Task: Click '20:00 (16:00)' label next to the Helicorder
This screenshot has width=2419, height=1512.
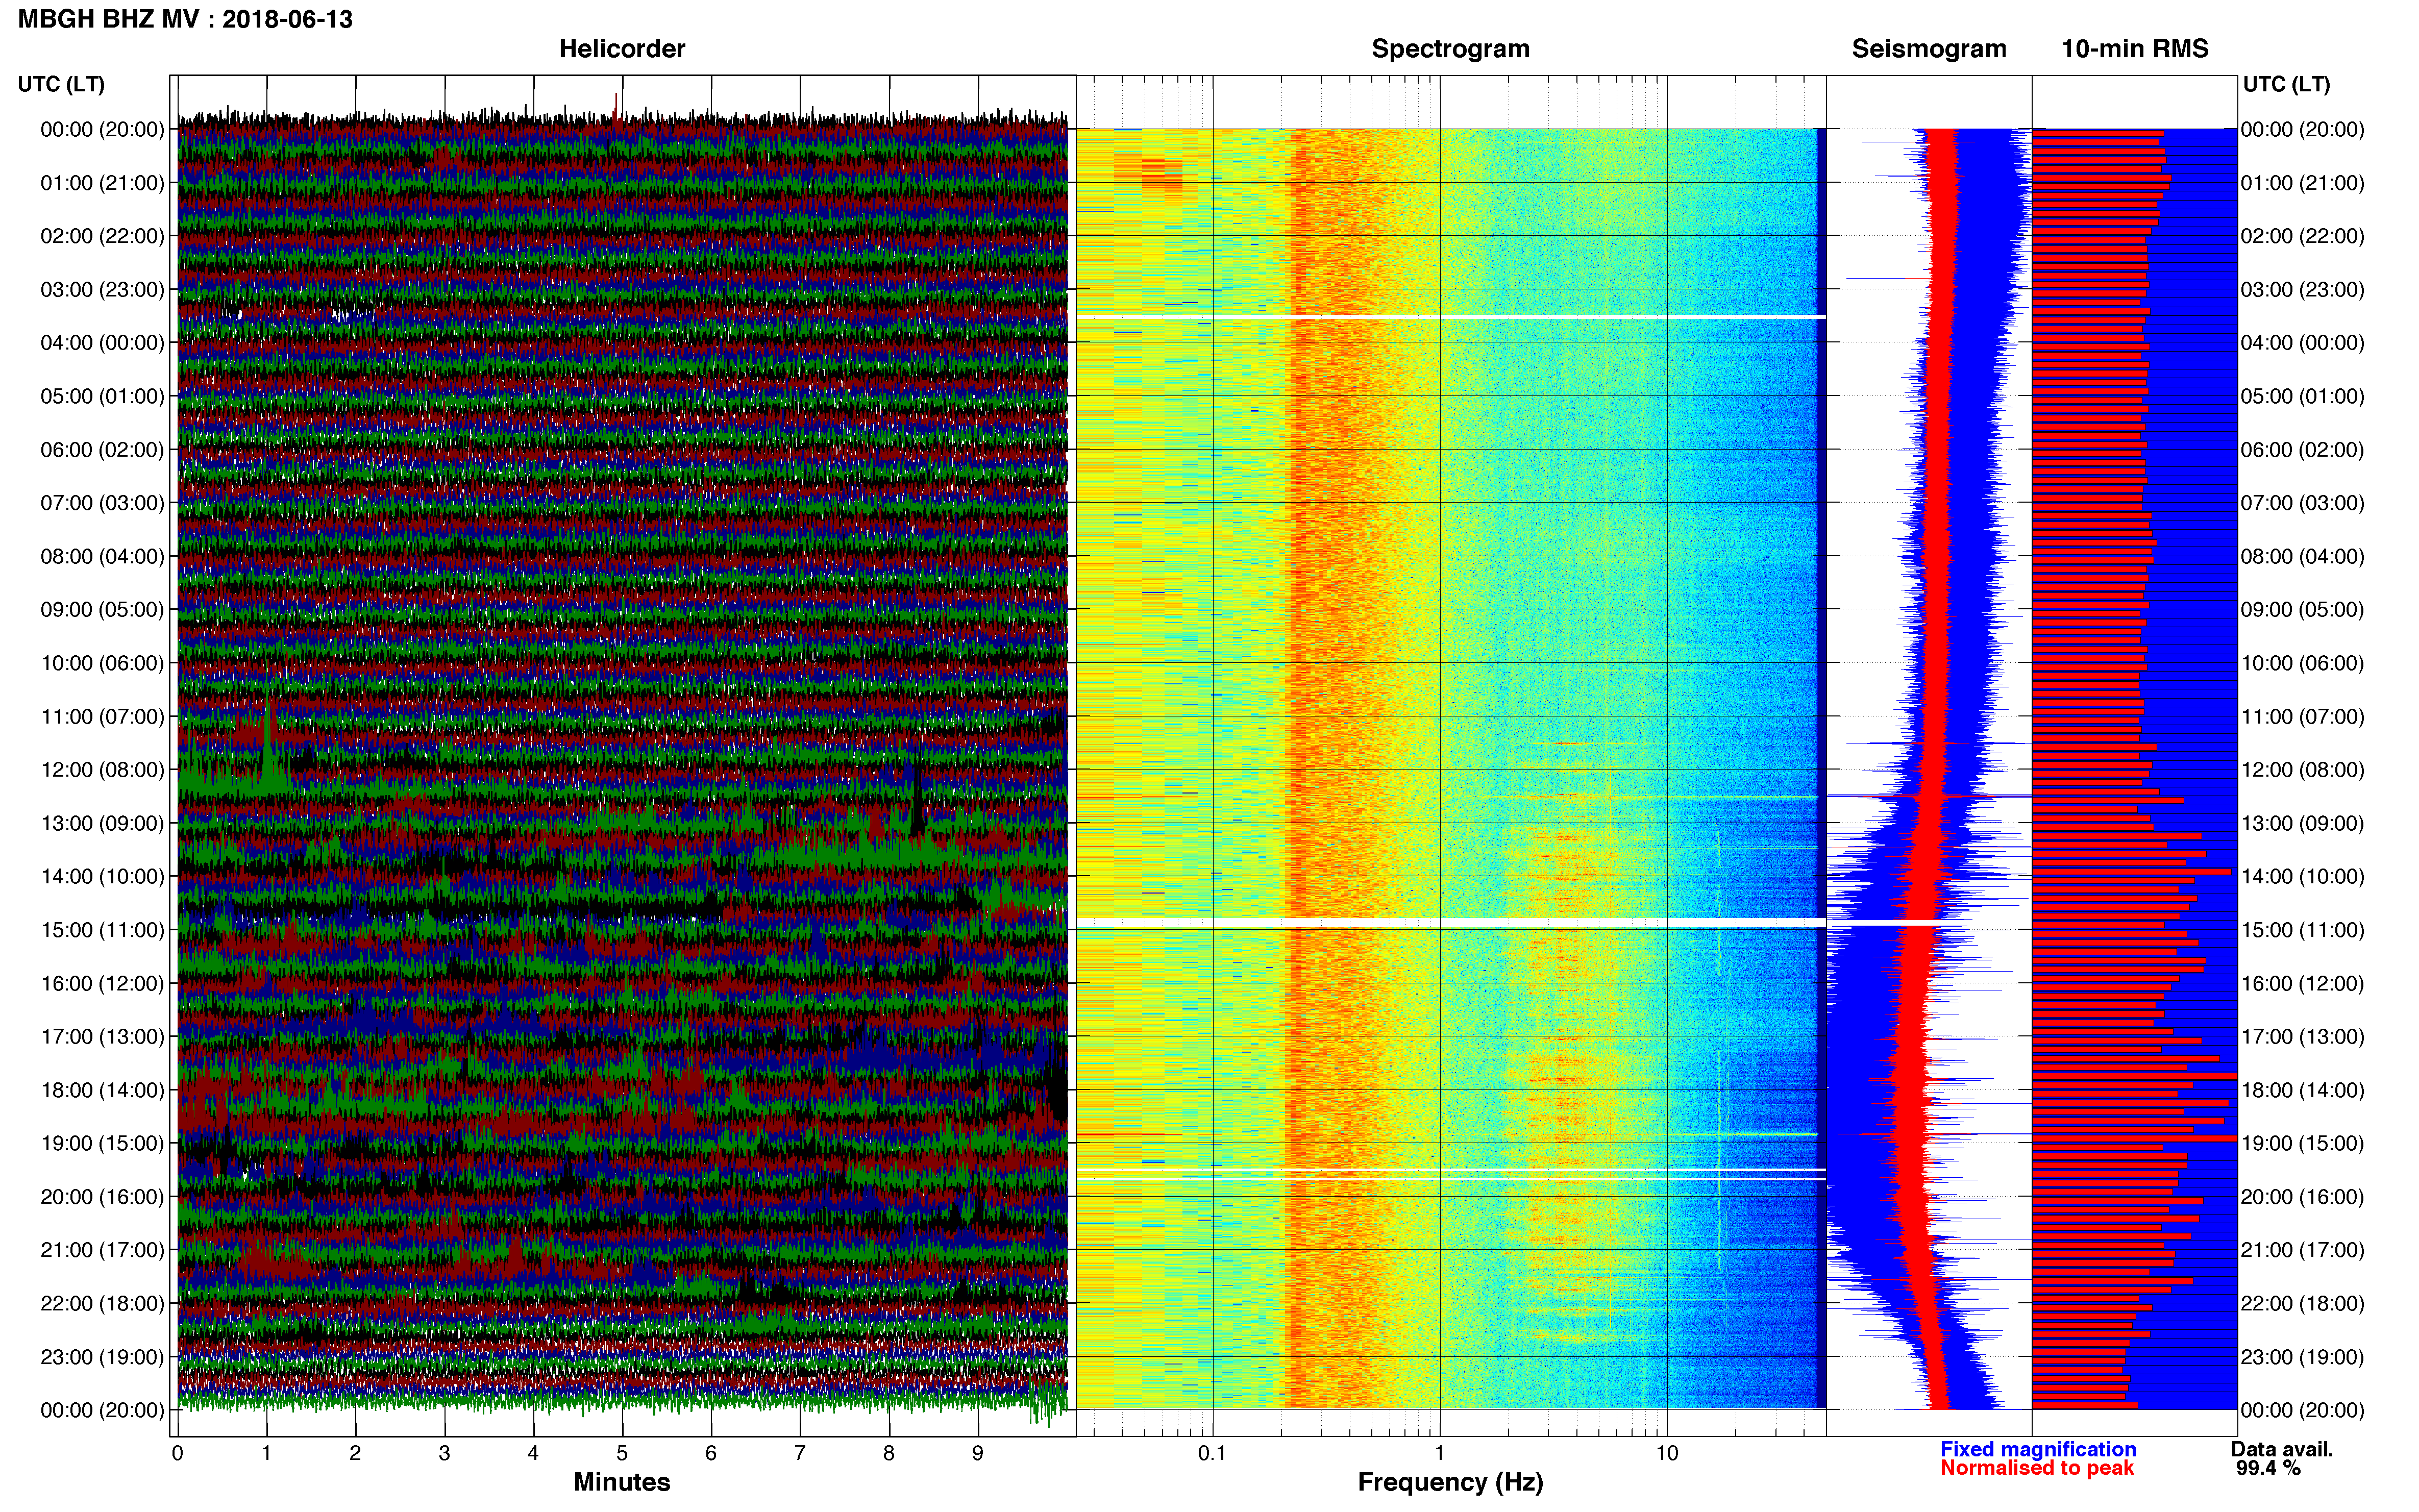Action: [x=102, y=1197]
